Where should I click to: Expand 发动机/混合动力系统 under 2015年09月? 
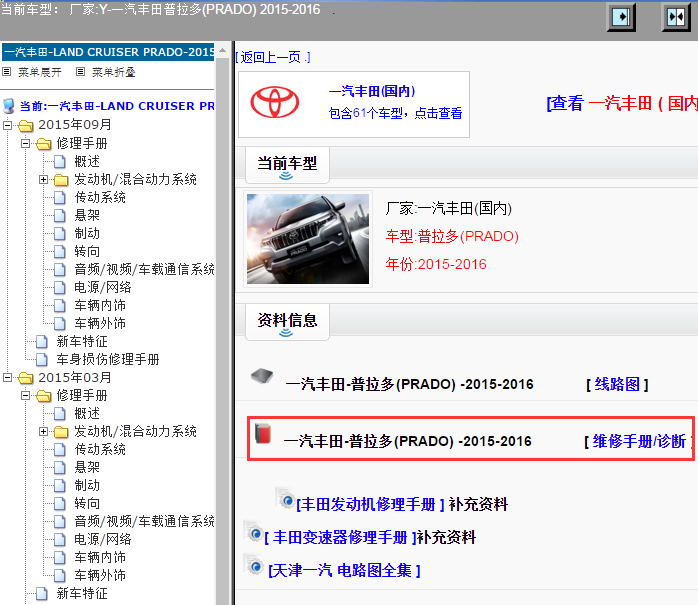coord(43,179)
